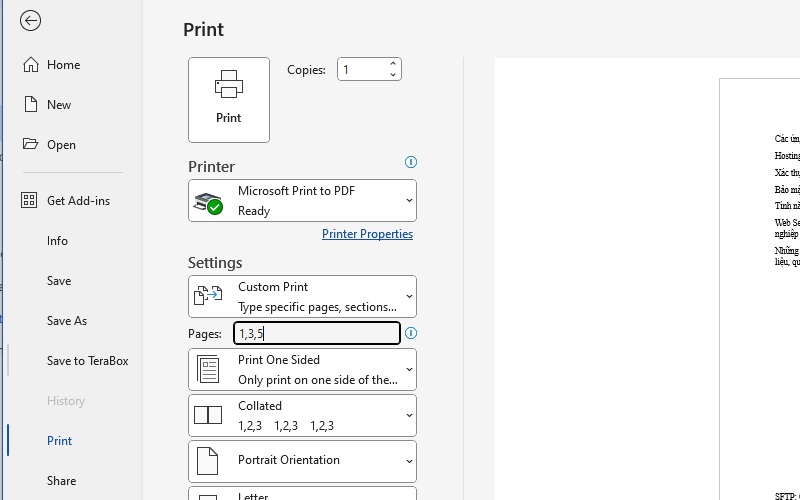Select New in the sidebar
The width and height of the screenshot is (801, 500).
click(x=59, y=105)
